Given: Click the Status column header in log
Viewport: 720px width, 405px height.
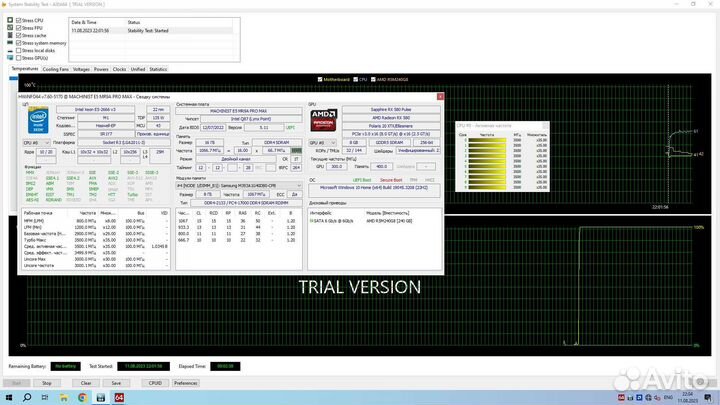Looking at the screenshot, I should pyautogui.click(x=179, y=22).
